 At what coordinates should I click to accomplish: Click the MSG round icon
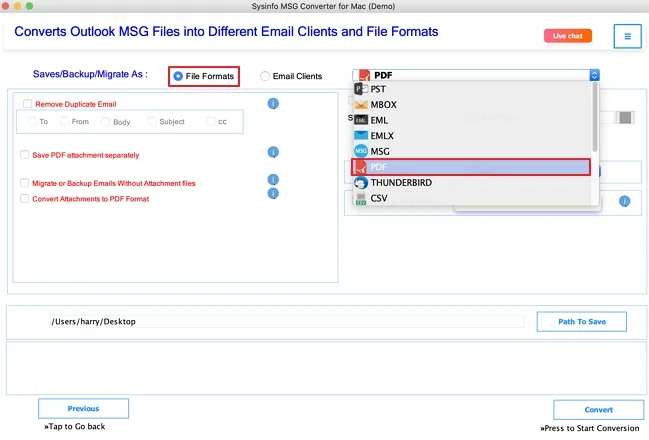point(361,151)
